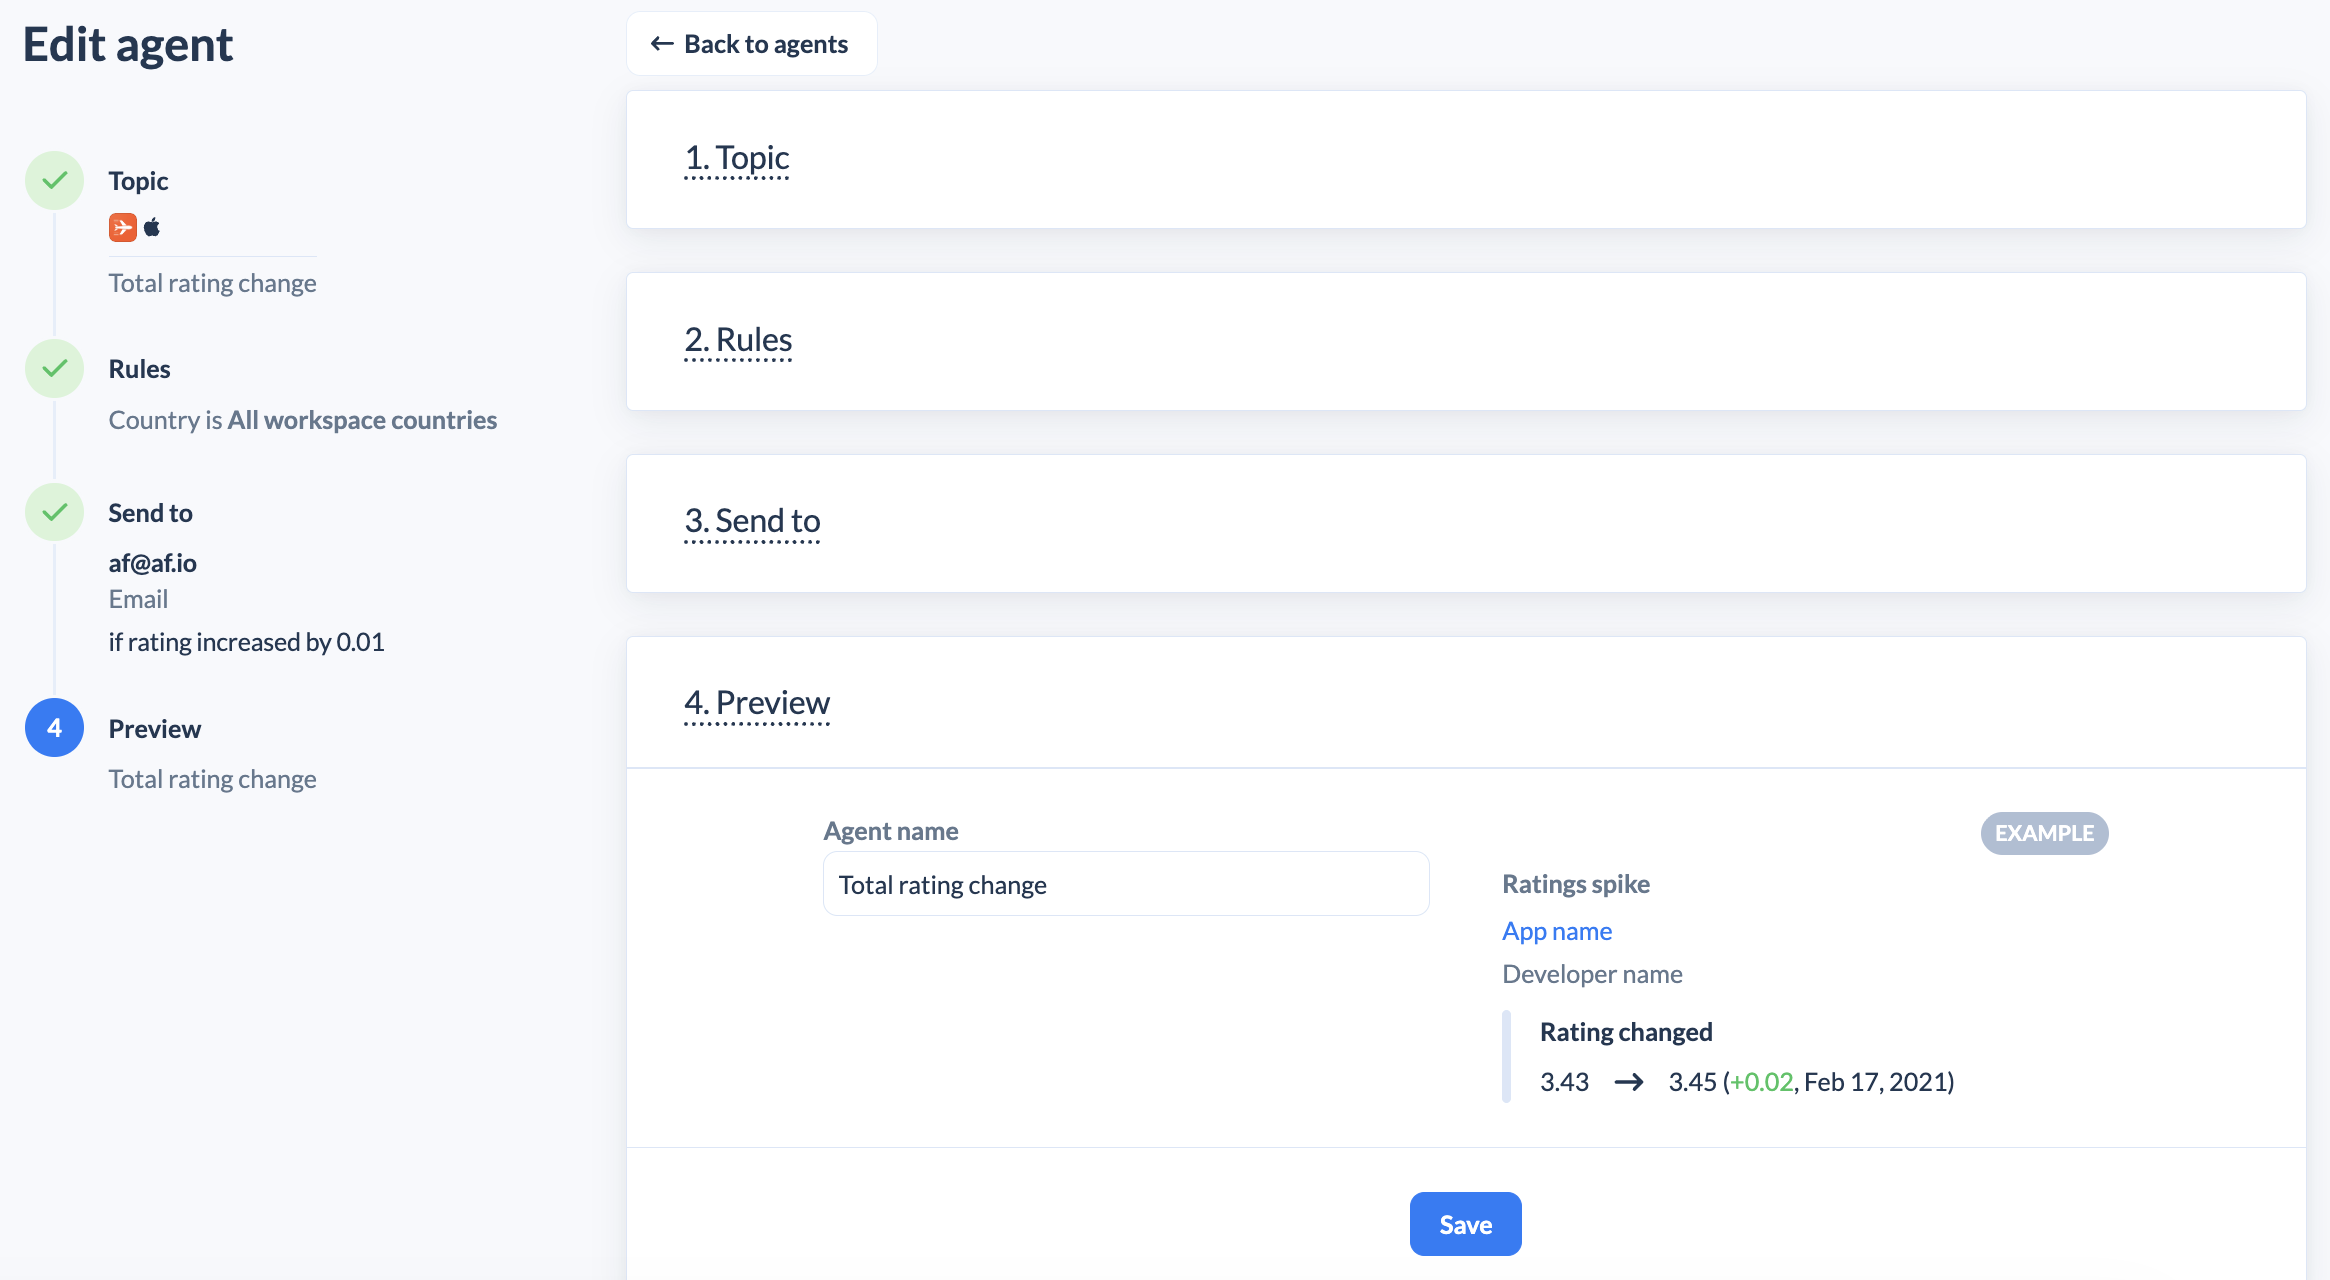This screenshot has width=2330, height=1280.
Task: Click the Topic step green checkmark icon
Action: [54, 180]
